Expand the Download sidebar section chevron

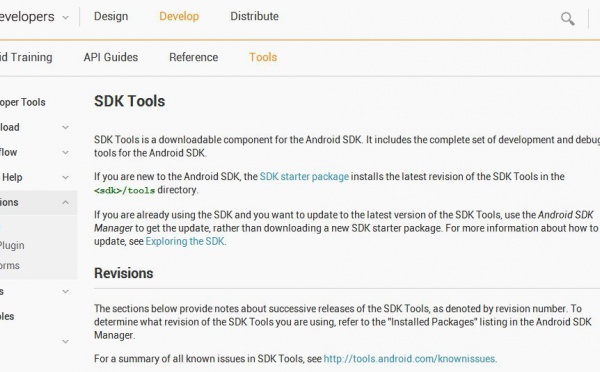[x=65, y=127]
